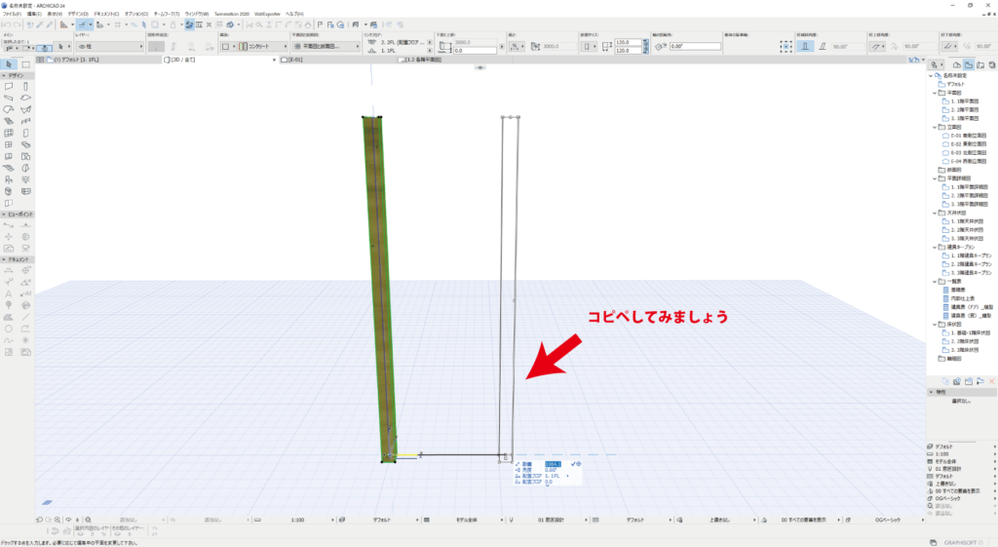Image resolution: width=998 pixels, height=547 pixels.
Task: Click the Project Map icon in Navigator
Action: [957, 65]
